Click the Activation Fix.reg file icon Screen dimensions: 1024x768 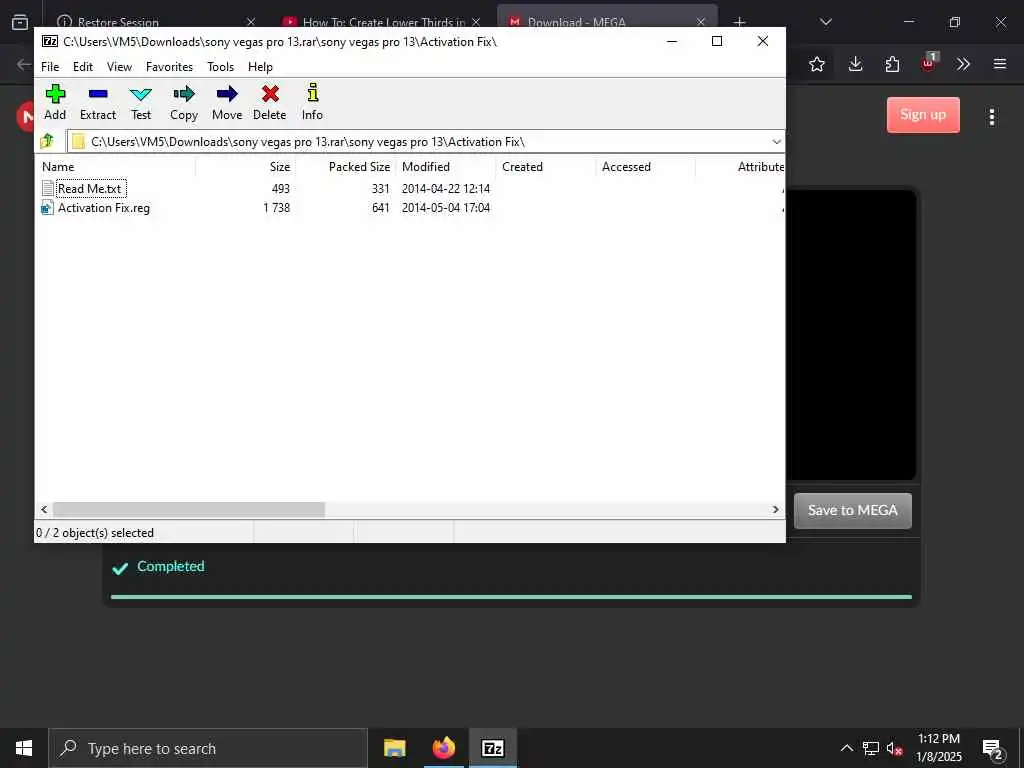(47, 208)
